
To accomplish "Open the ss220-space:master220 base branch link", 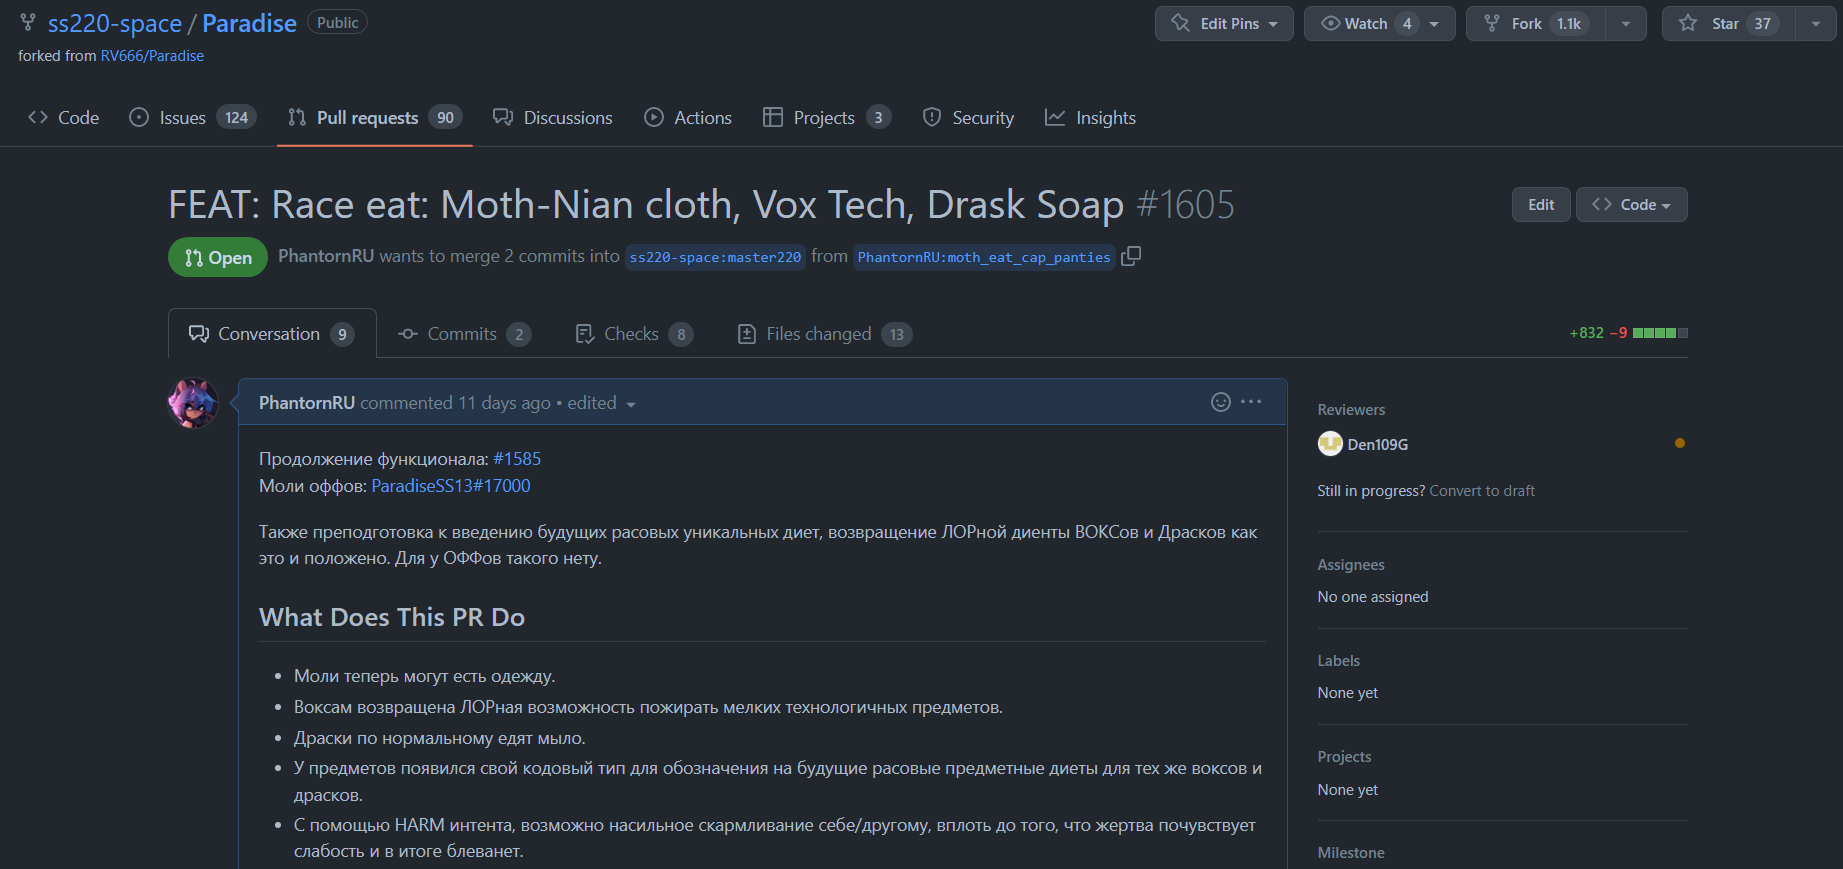I will click(x=715, y=257).
